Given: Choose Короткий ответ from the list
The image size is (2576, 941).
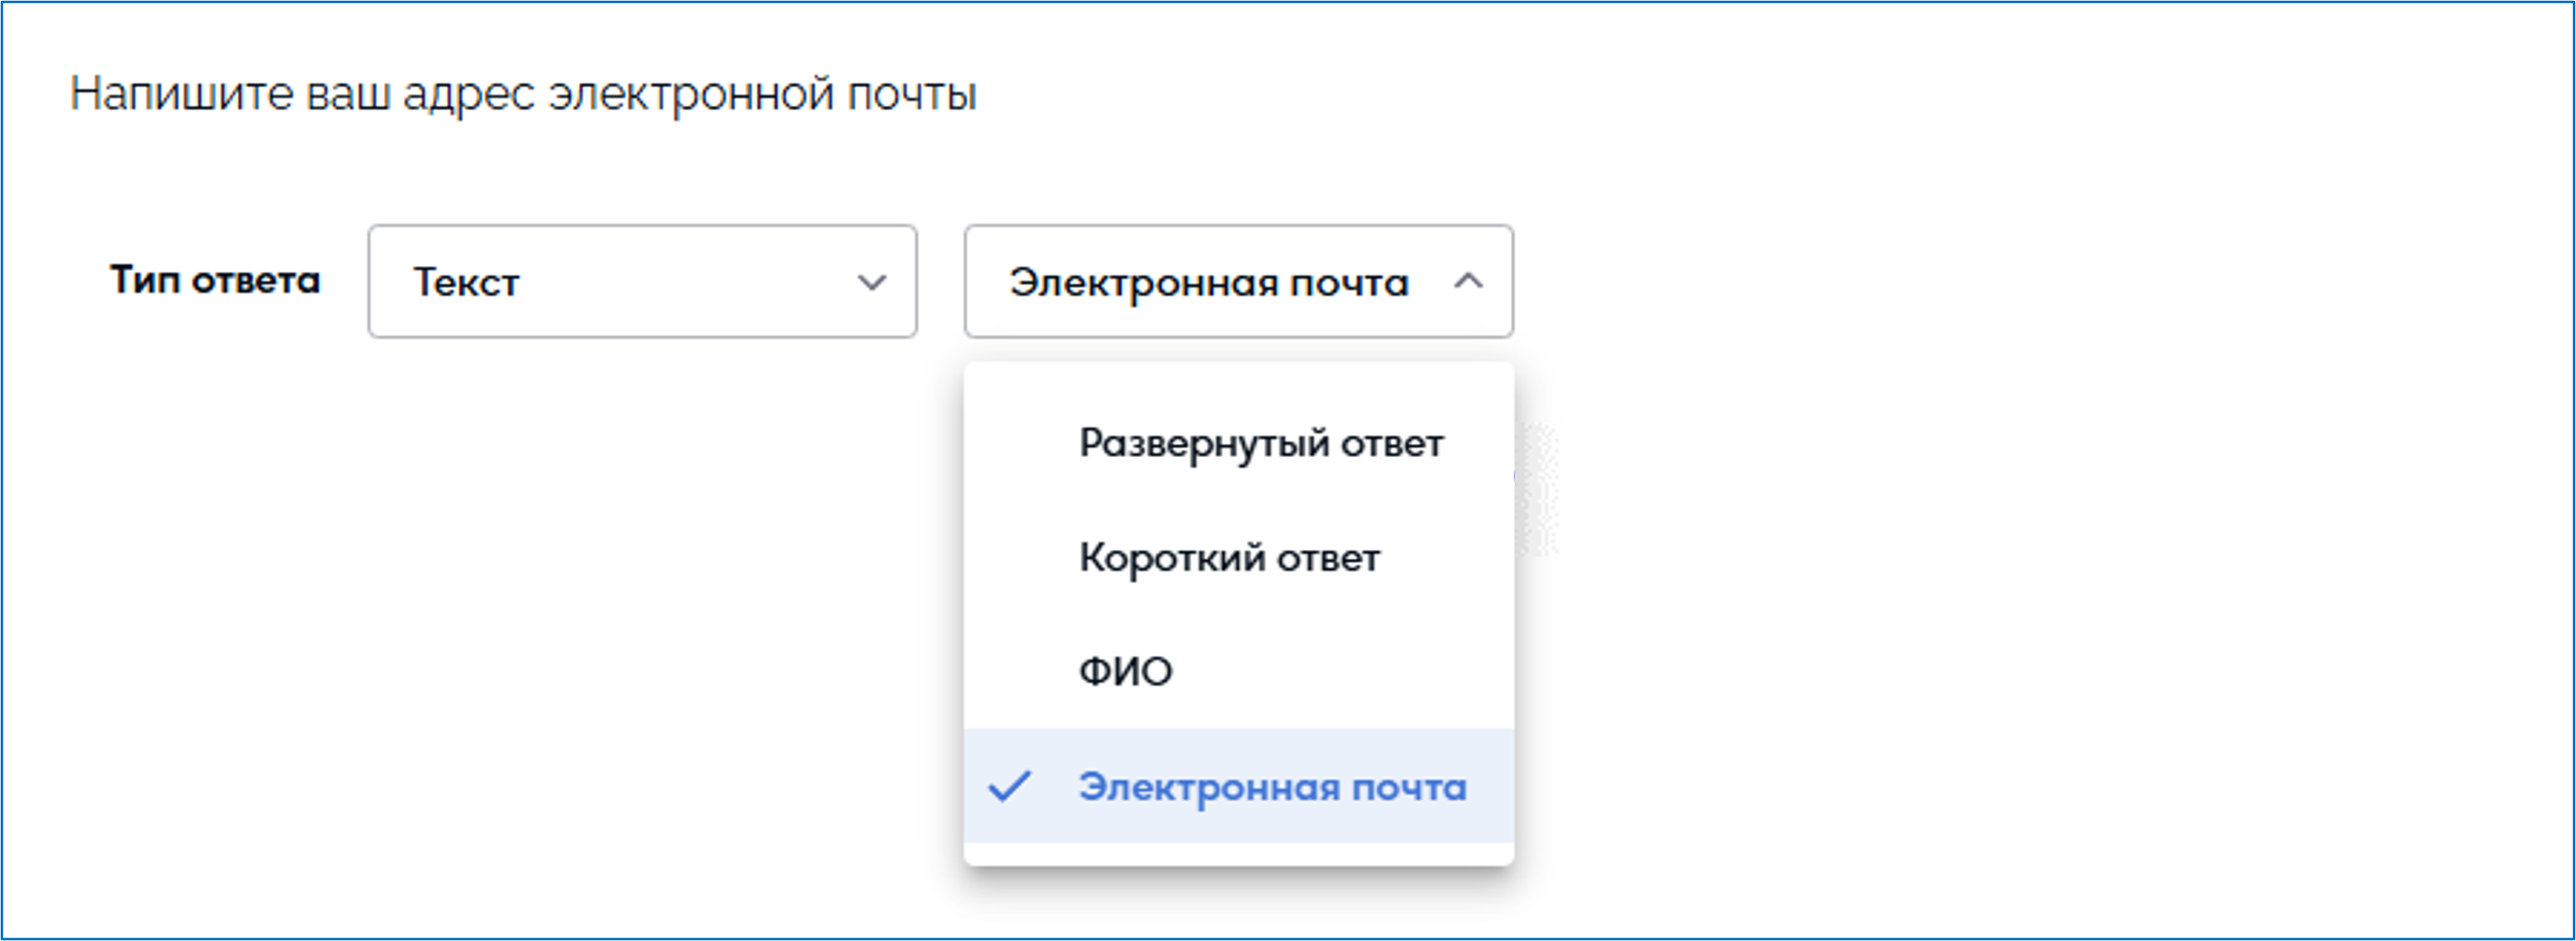Looking at the screenshot, I should pyautogui.click(x=1229, y=558).
